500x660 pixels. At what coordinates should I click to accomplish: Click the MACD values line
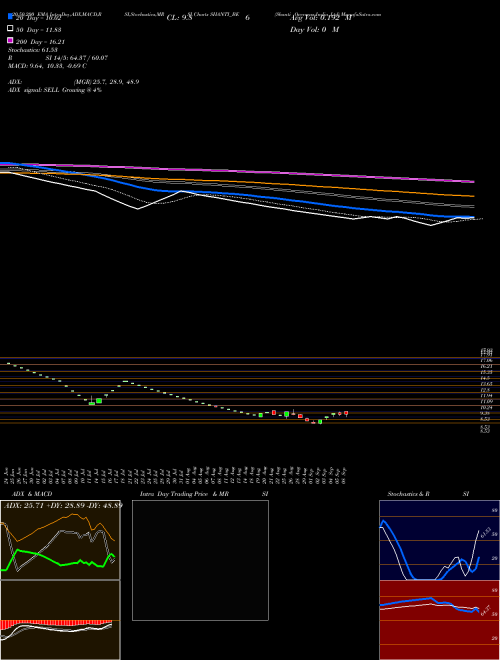coord(47,66)
